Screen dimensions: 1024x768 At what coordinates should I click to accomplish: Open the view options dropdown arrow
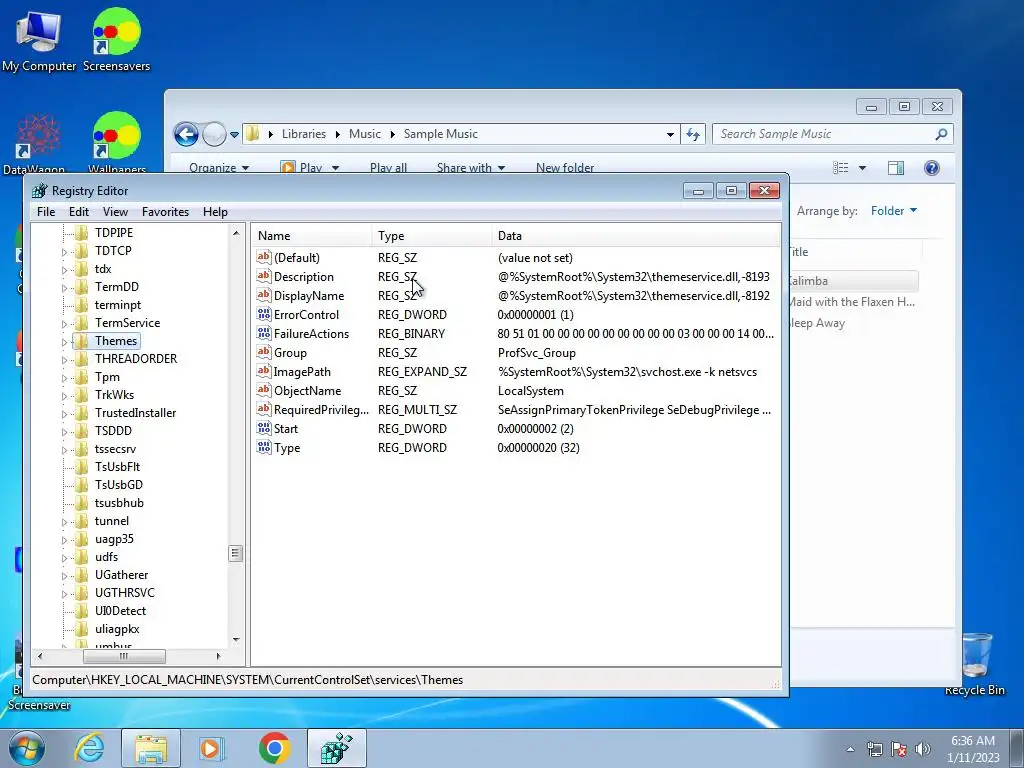tap(862, 168)
